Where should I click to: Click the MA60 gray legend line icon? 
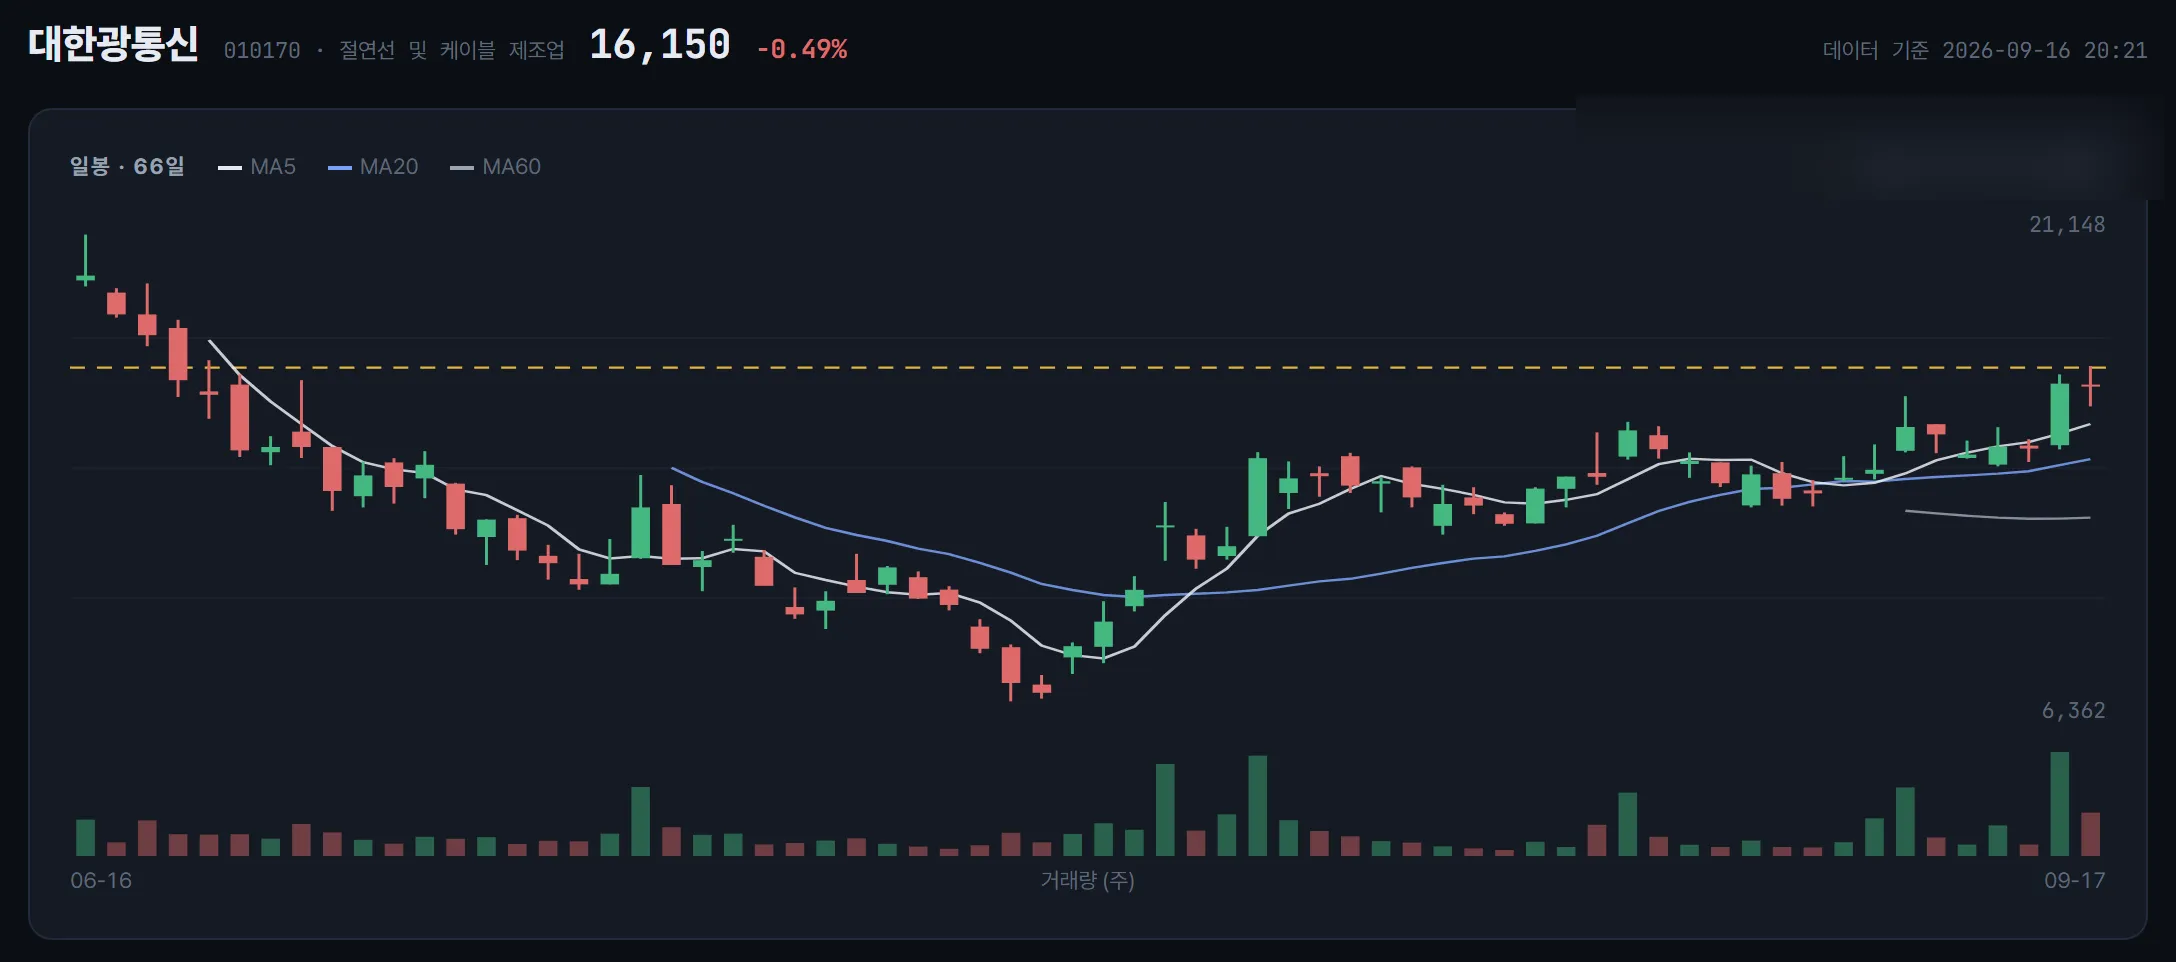click(461, 168)
